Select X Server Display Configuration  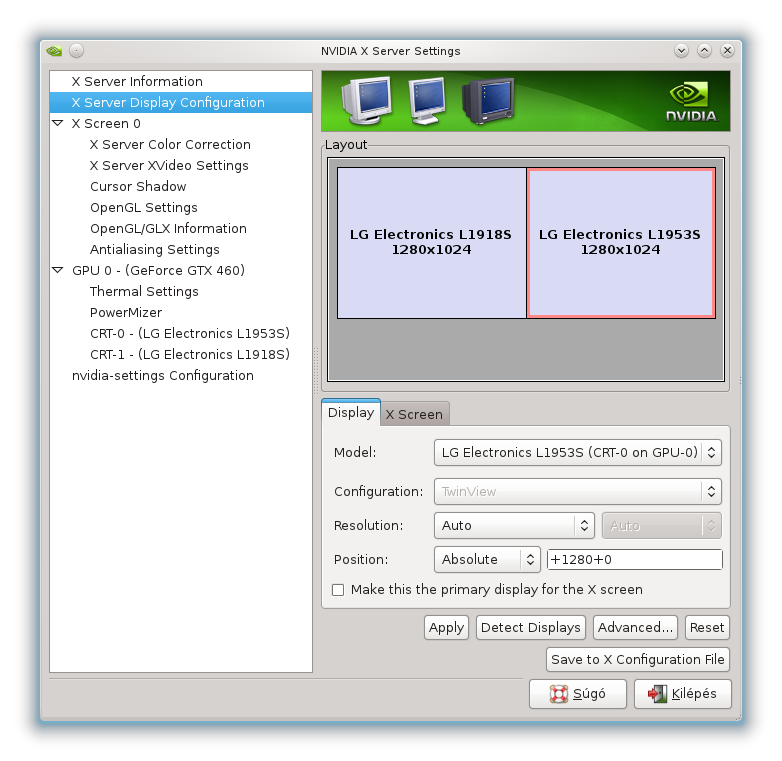tap(181, 102)
